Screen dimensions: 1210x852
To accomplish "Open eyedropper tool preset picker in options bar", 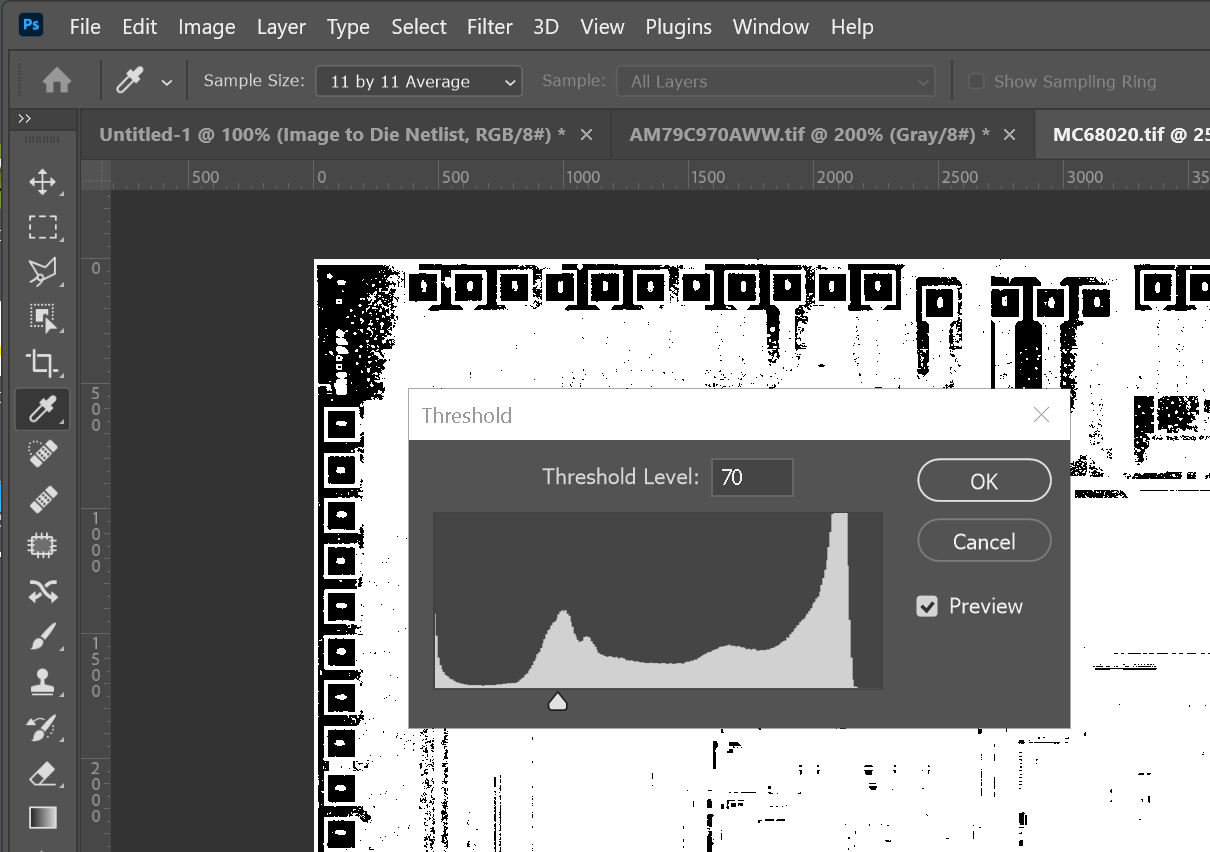I will pos(167,82).
